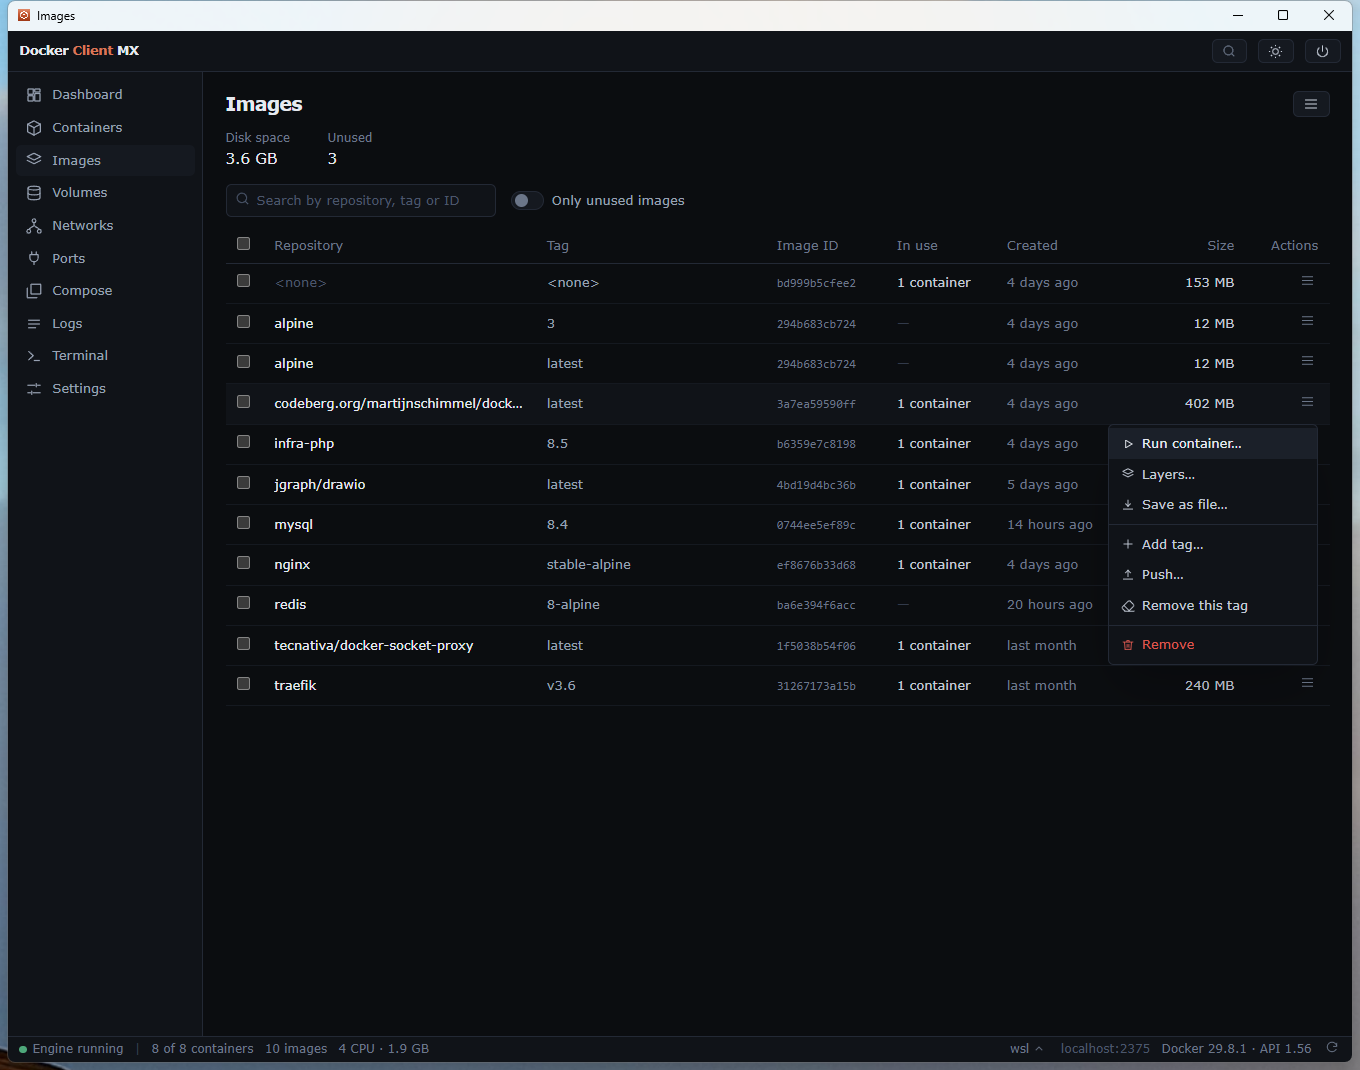
Task: Click localhost:2375 in the status bar
Action: click(1105, 1048)
